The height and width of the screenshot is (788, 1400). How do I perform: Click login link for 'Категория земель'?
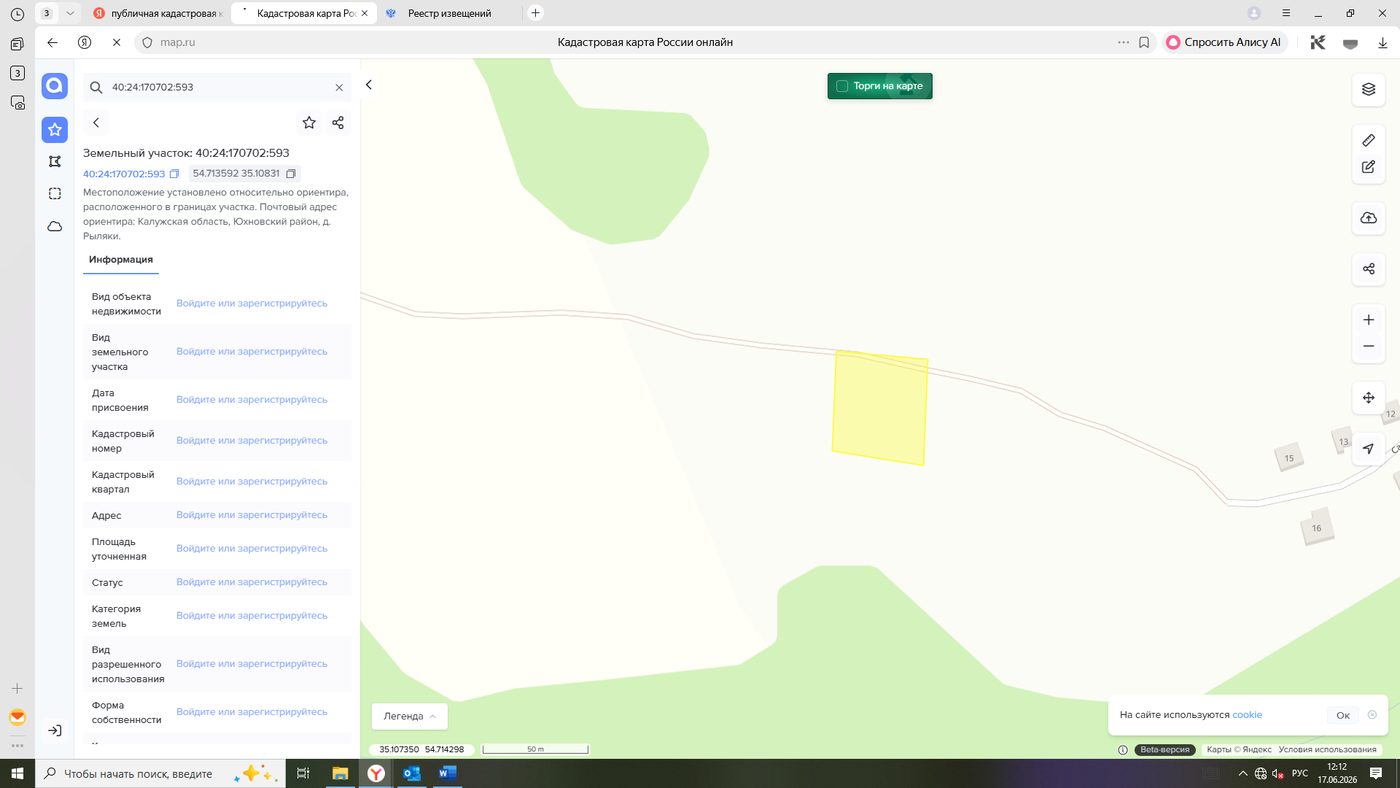(x=252, y=615)
